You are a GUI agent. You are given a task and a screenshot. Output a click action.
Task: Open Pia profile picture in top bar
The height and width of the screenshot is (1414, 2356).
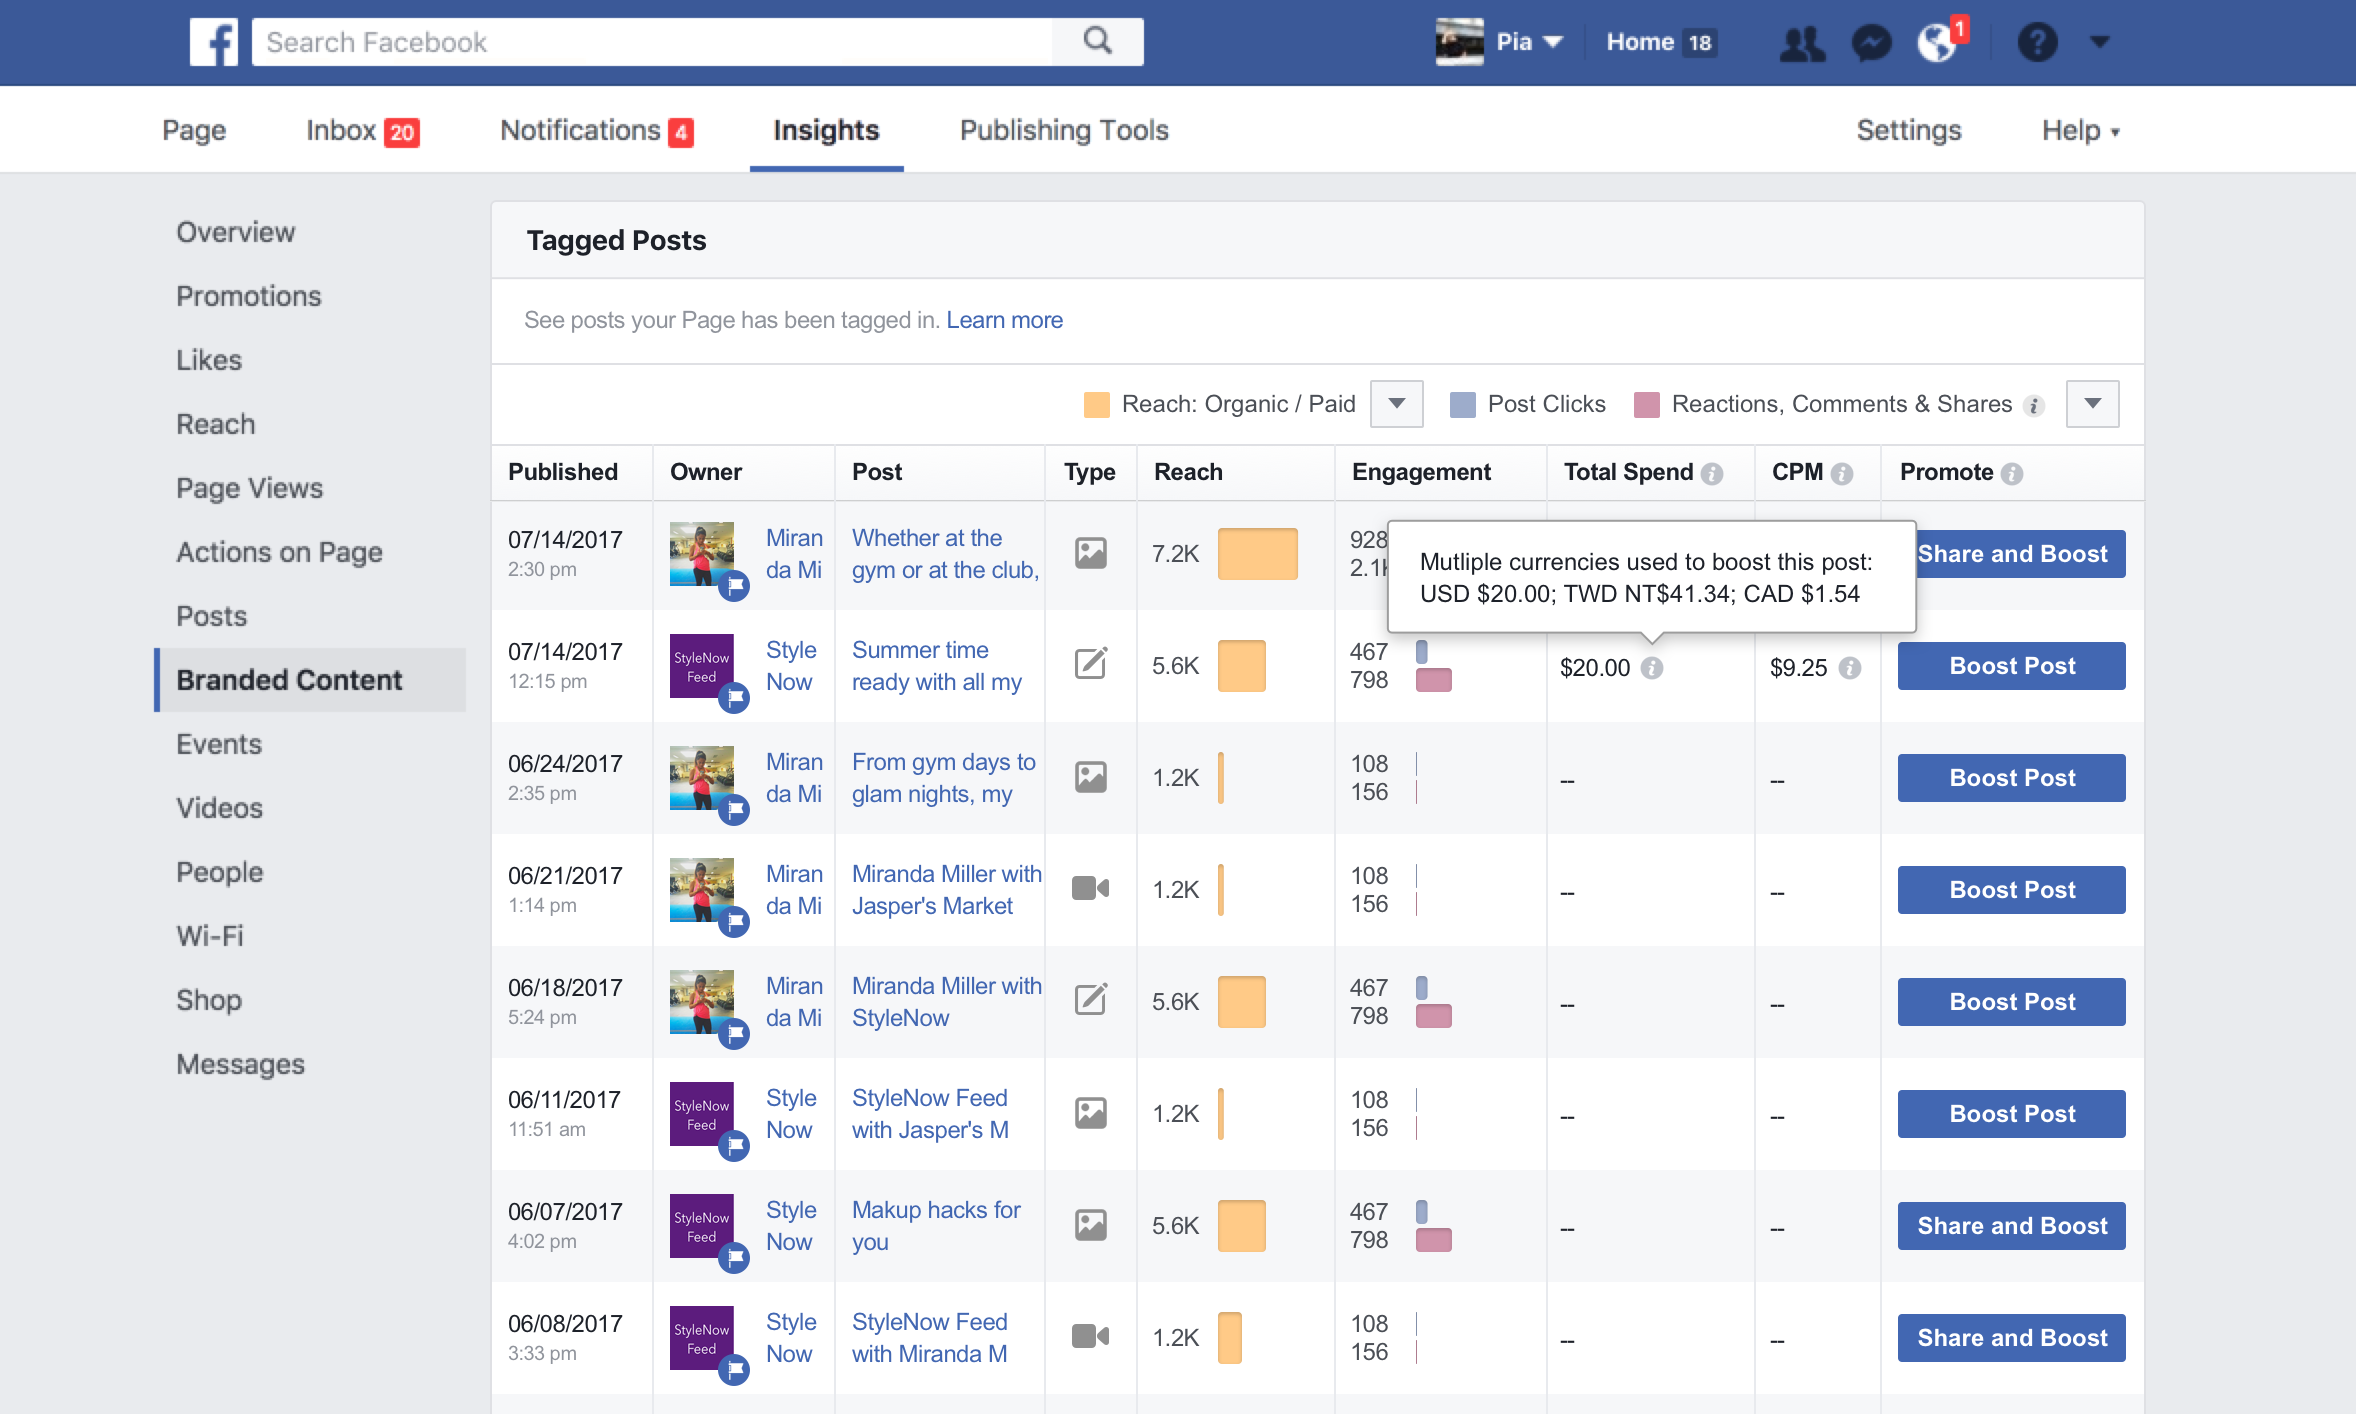tap(1459, 42)
